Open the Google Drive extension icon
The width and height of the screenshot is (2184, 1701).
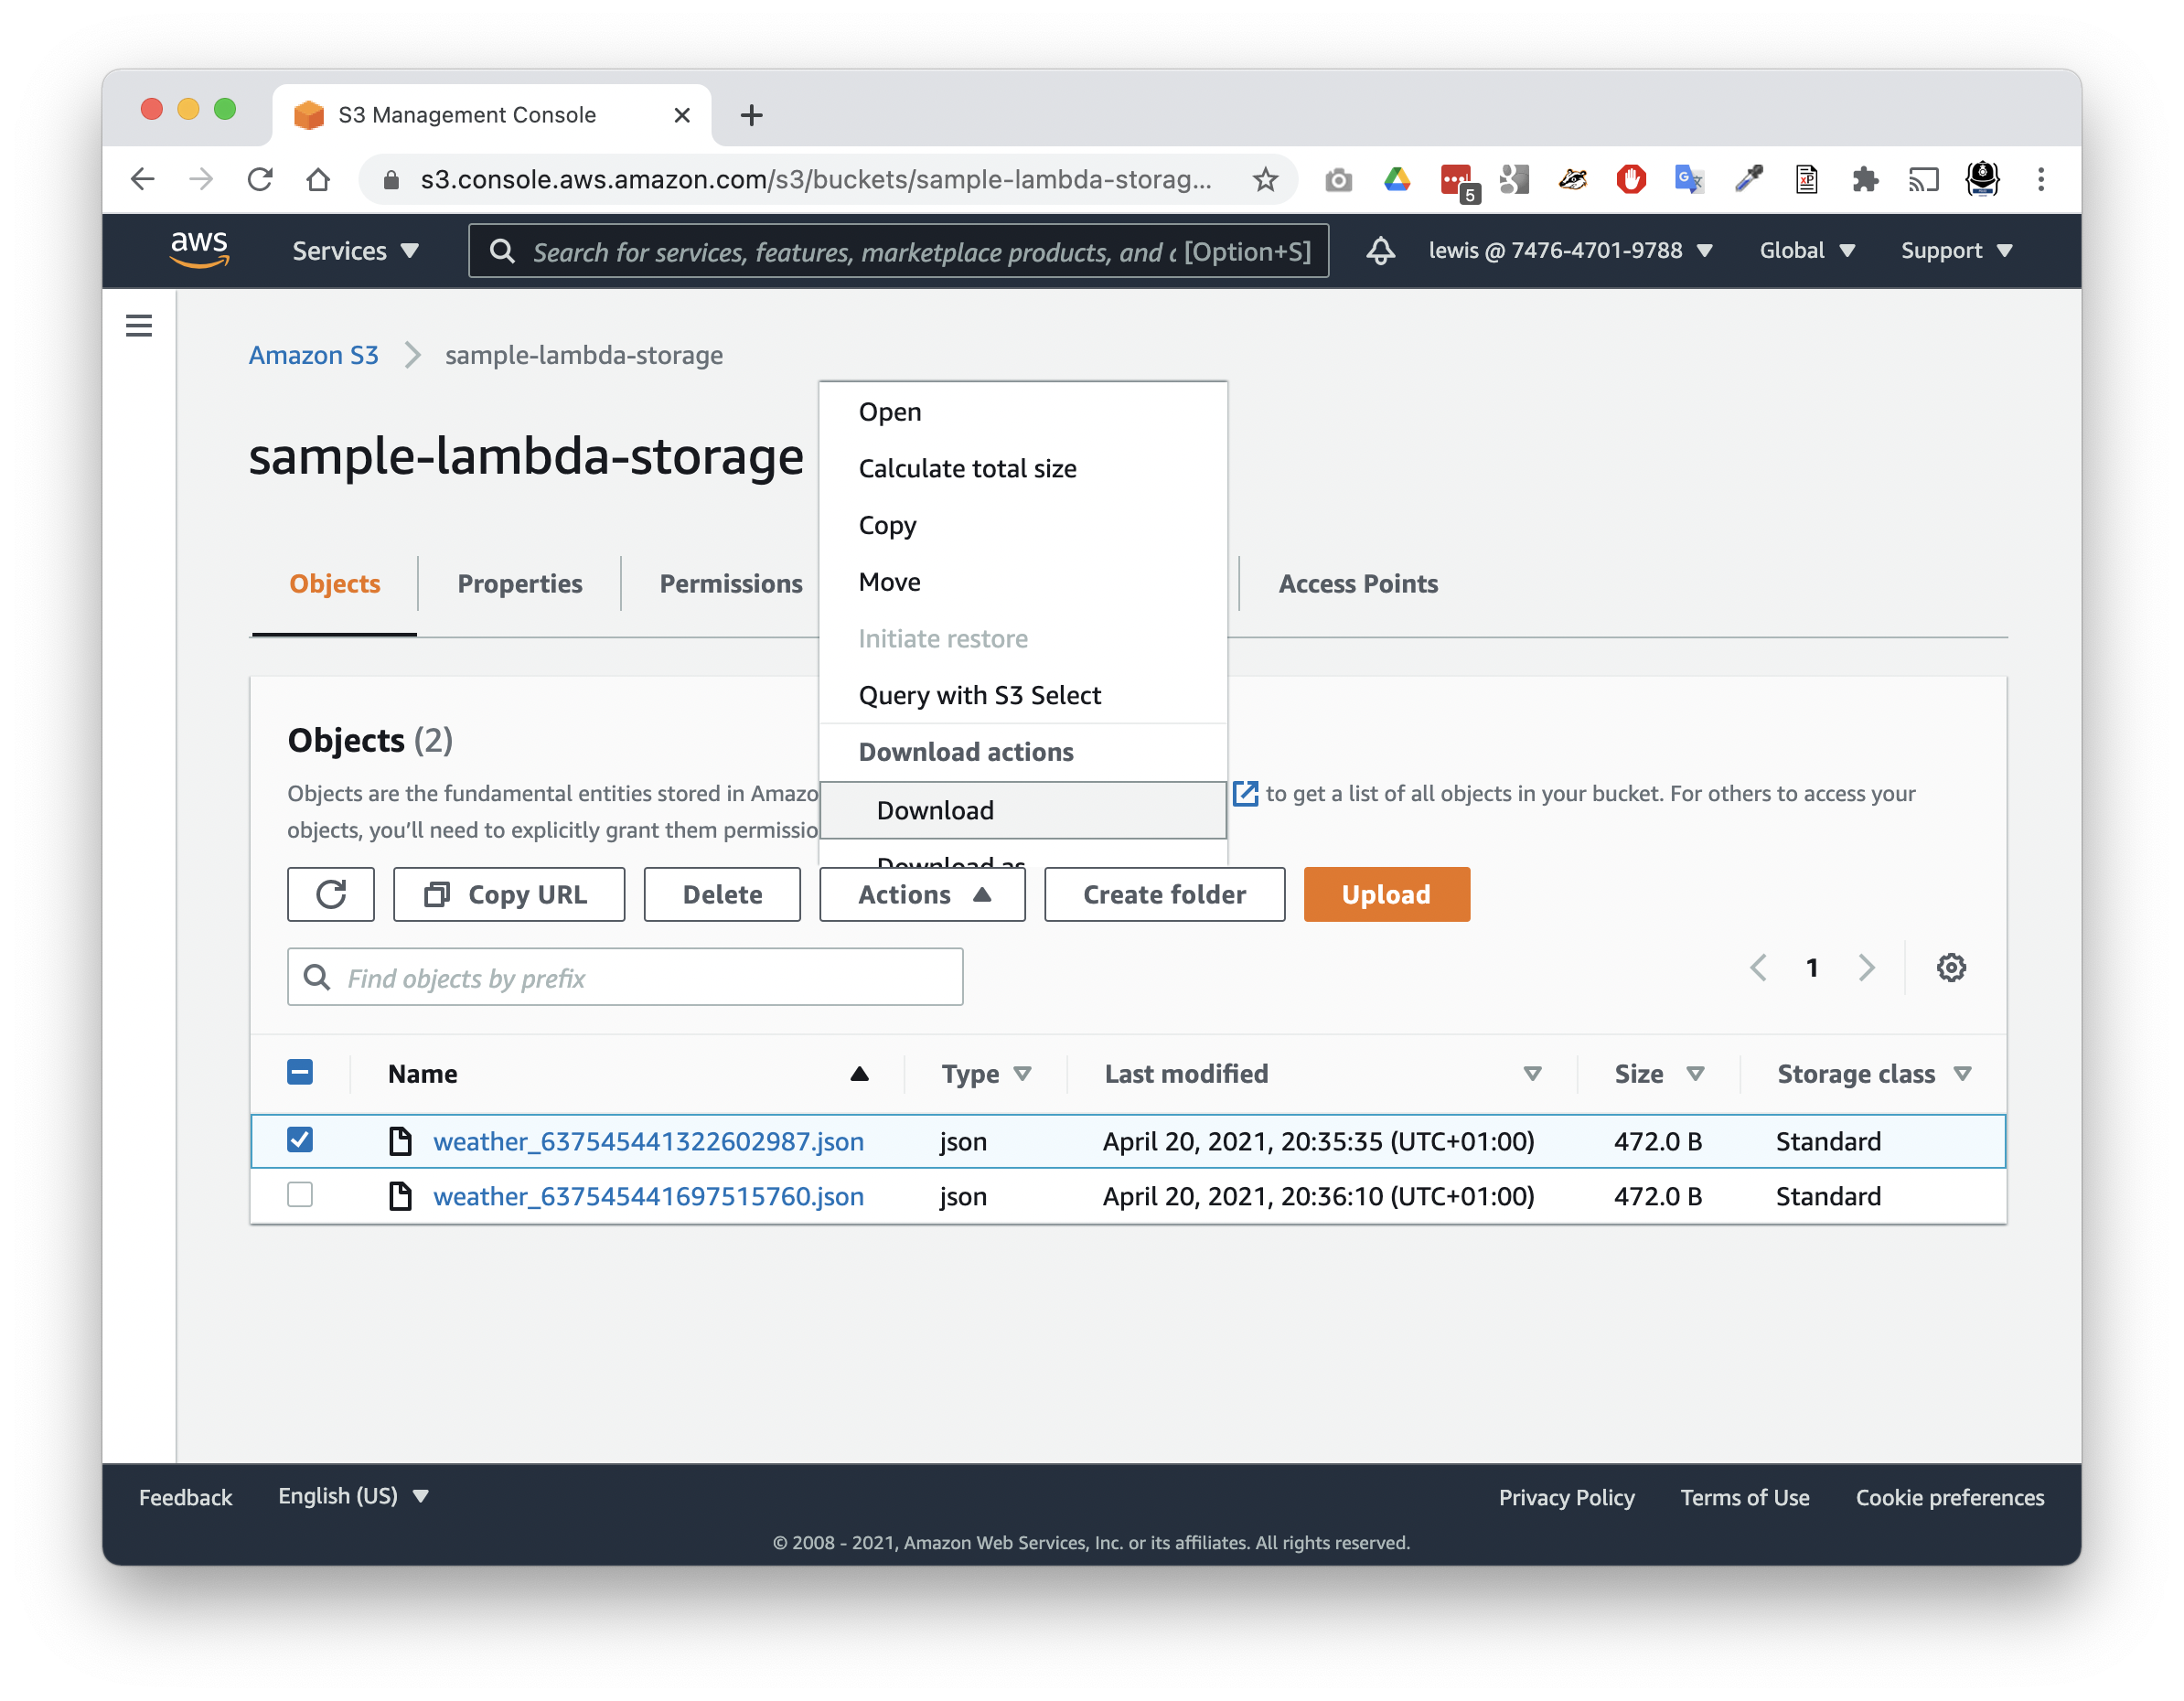tap(1397, 180)
